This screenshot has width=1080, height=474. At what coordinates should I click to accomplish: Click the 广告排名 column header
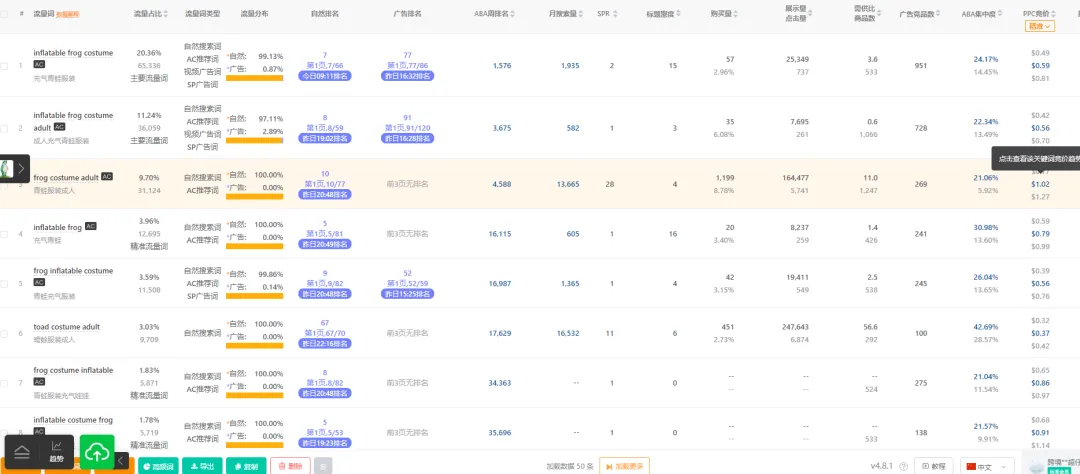[407, 14]
